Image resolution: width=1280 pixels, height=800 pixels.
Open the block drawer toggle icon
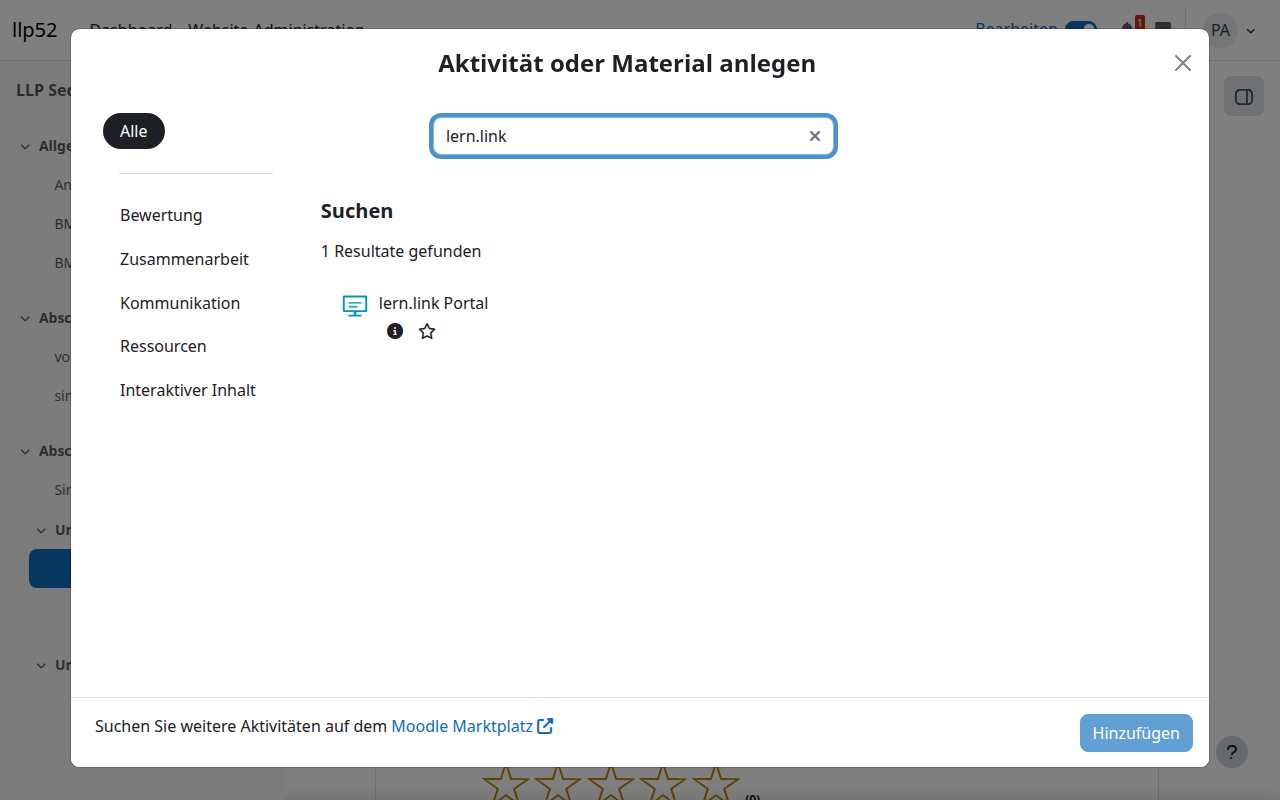[1244, 96]
